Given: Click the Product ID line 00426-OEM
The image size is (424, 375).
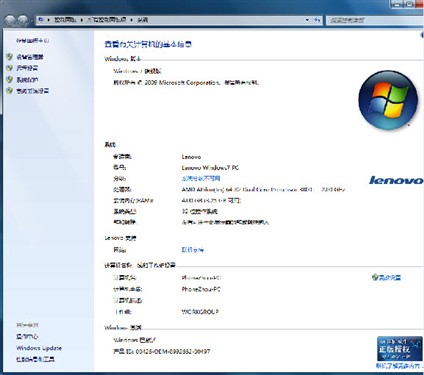Looking at the screenshot, I should pyautogui.click(x=162, y=351).
